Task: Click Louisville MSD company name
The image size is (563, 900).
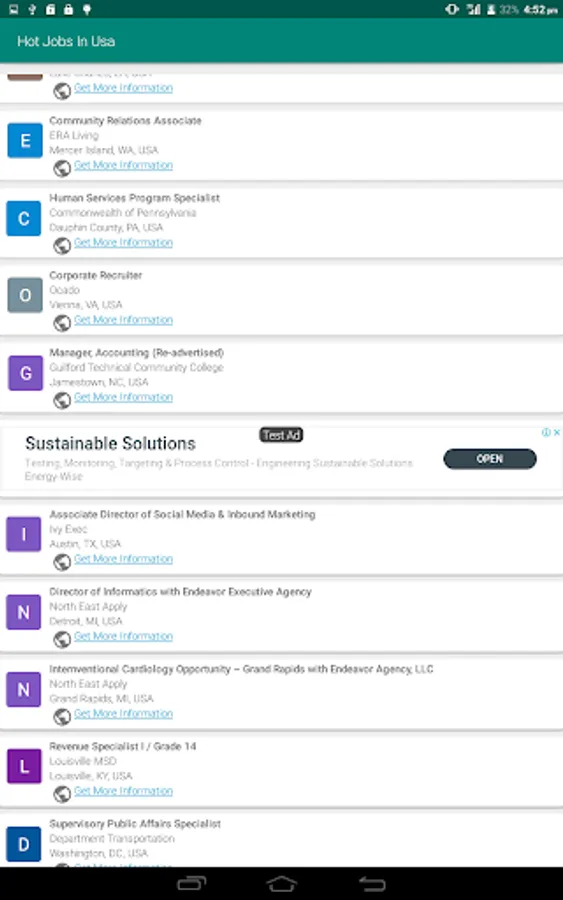Action: 83,761
